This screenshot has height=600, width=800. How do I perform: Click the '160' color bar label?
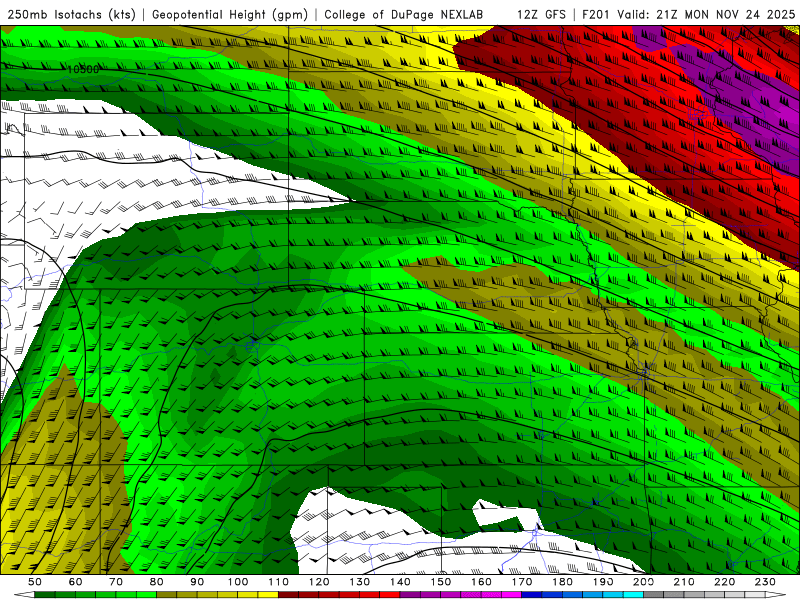click(481, 582)
